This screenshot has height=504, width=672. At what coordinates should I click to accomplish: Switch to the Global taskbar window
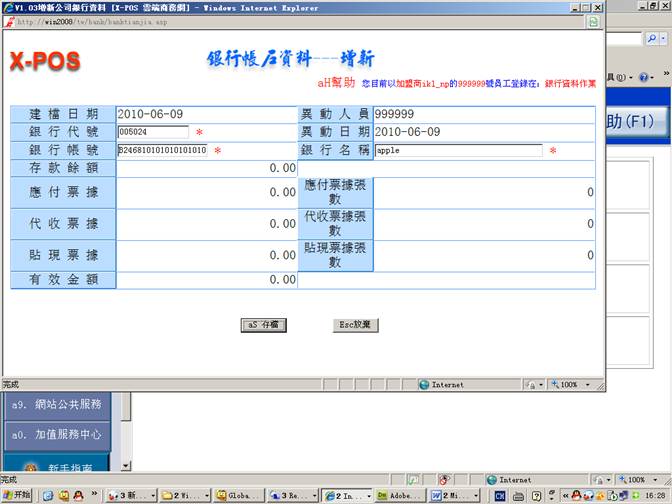point(240,495)
